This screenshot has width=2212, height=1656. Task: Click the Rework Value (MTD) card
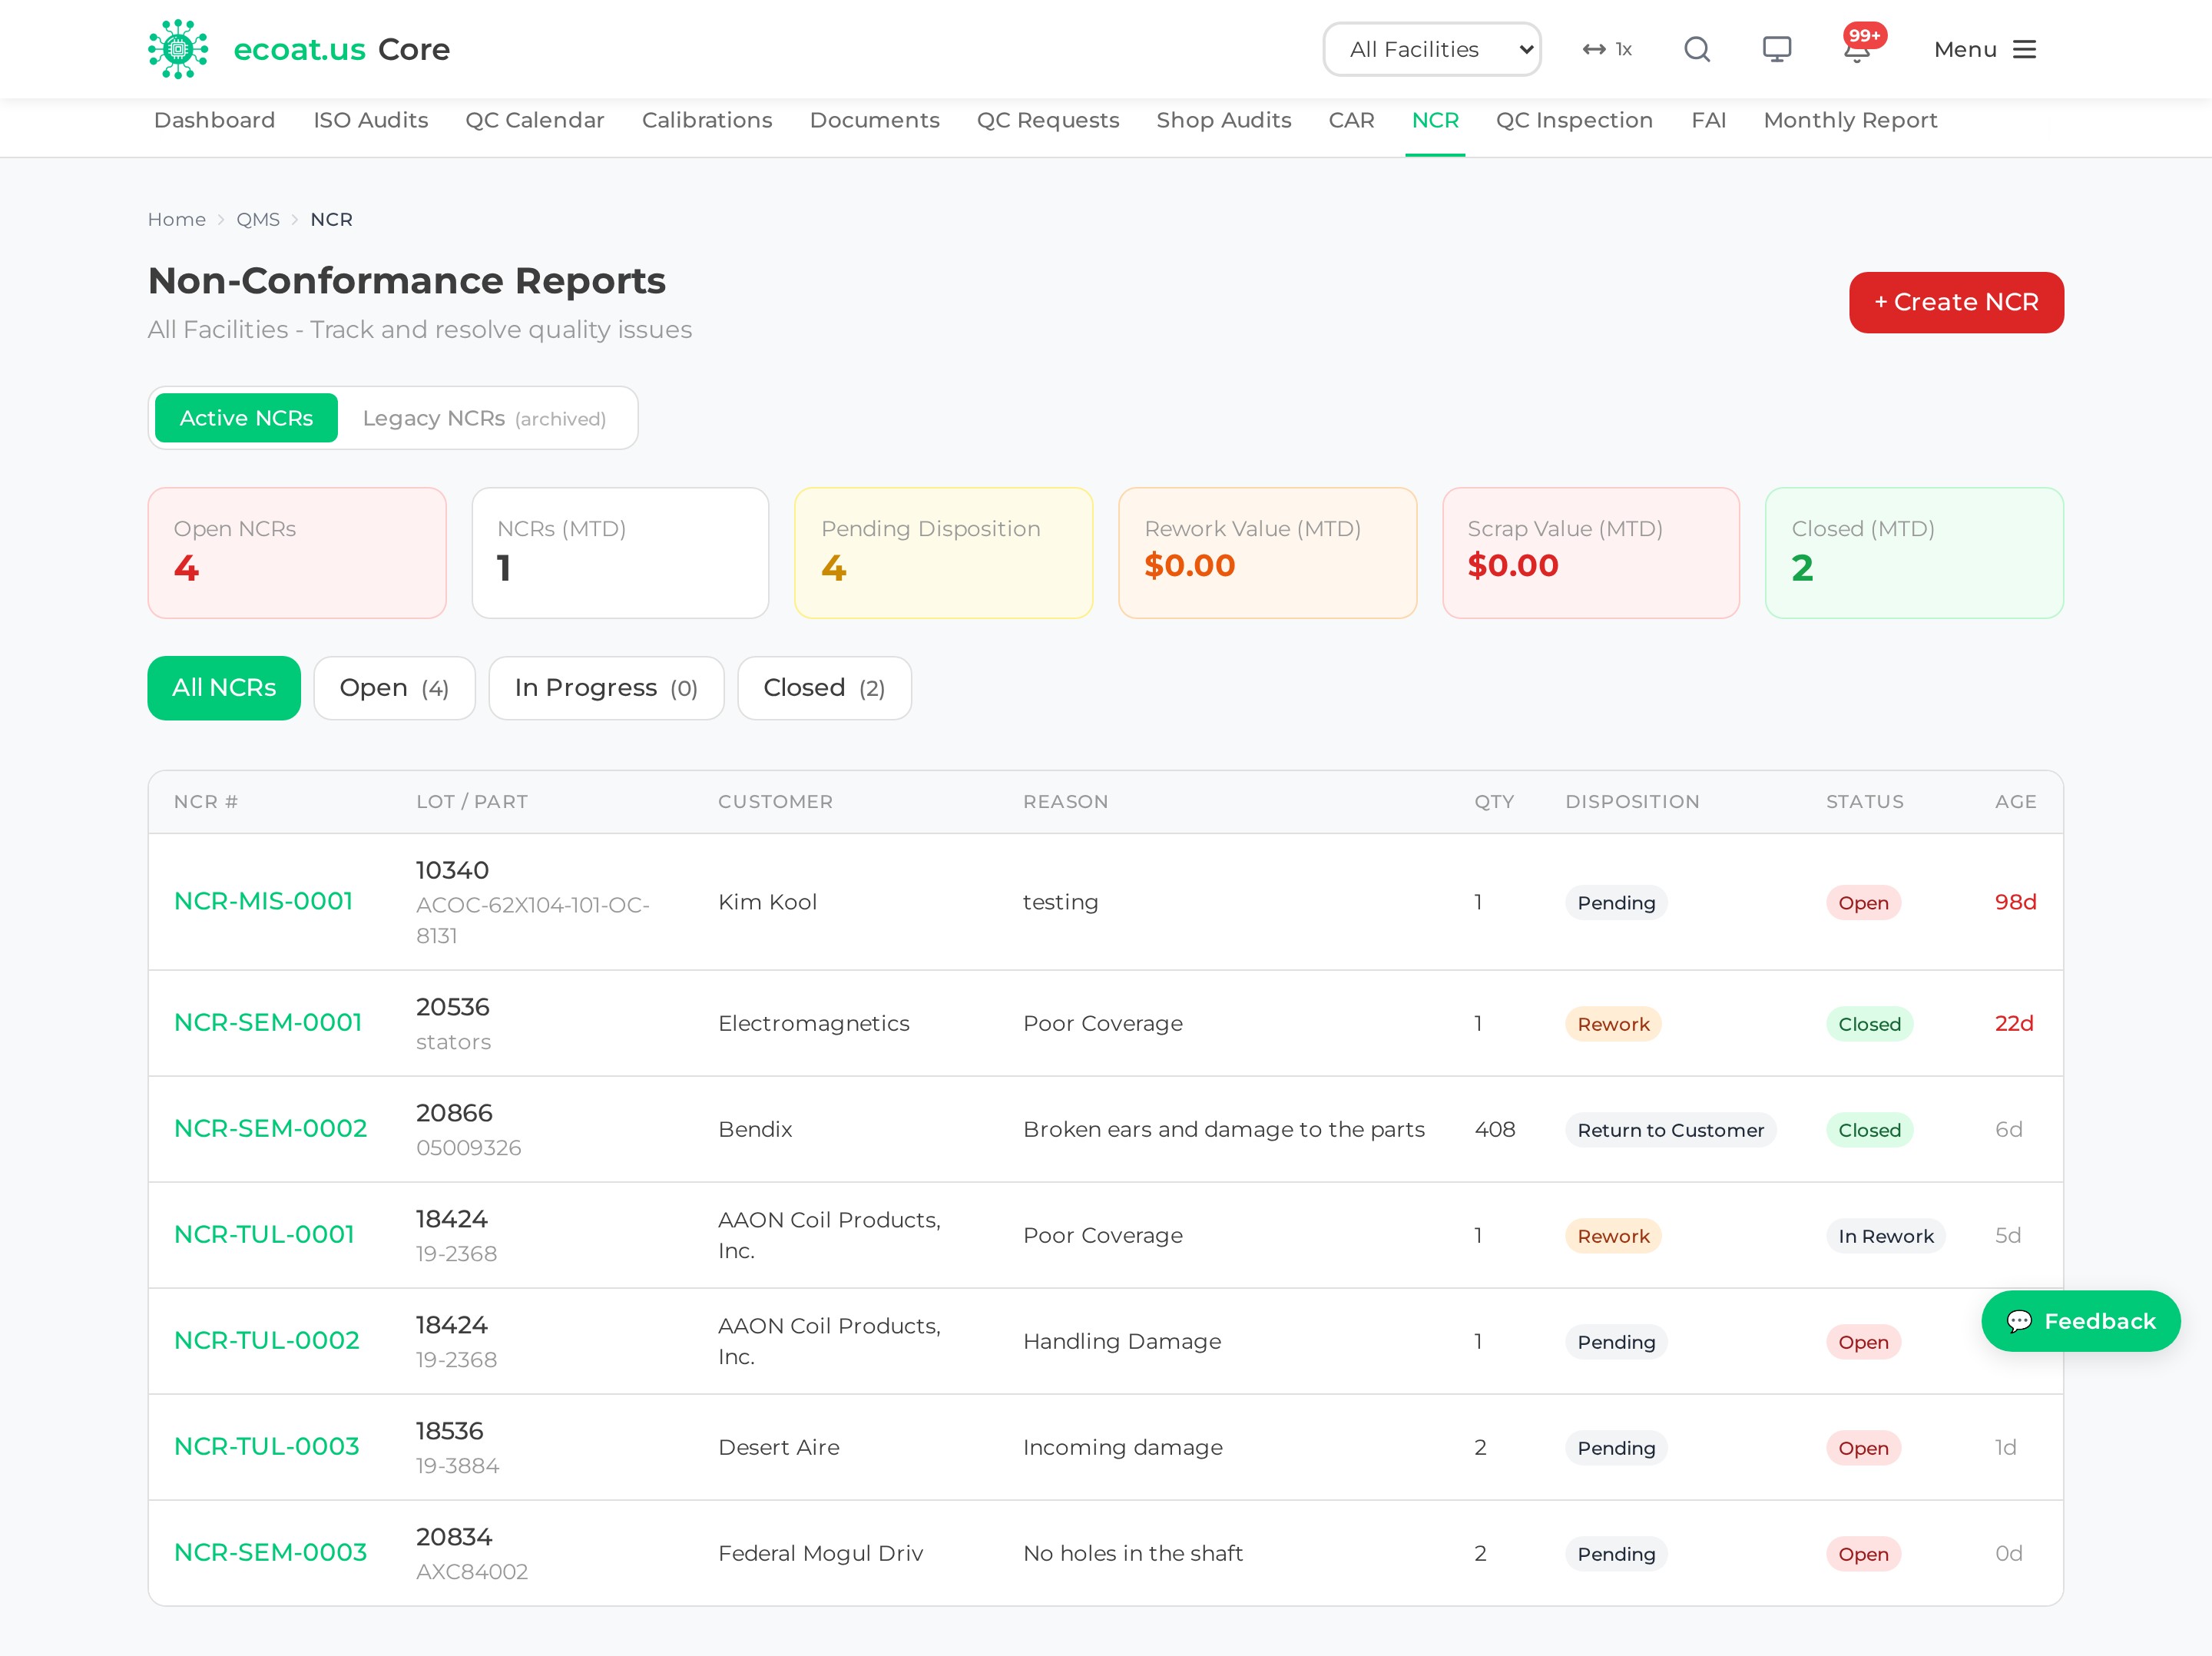(1267, 553)
